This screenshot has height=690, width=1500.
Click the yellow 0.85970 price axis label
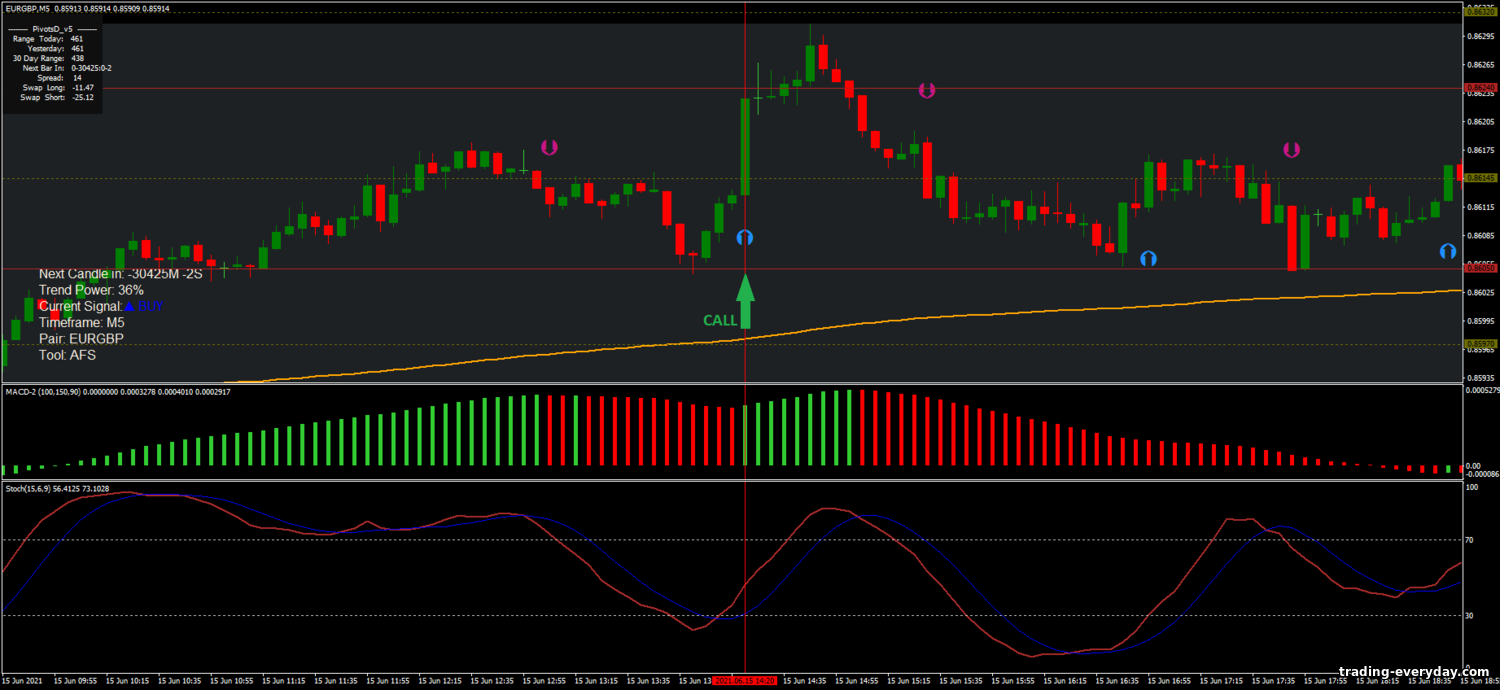point(1480,344)
